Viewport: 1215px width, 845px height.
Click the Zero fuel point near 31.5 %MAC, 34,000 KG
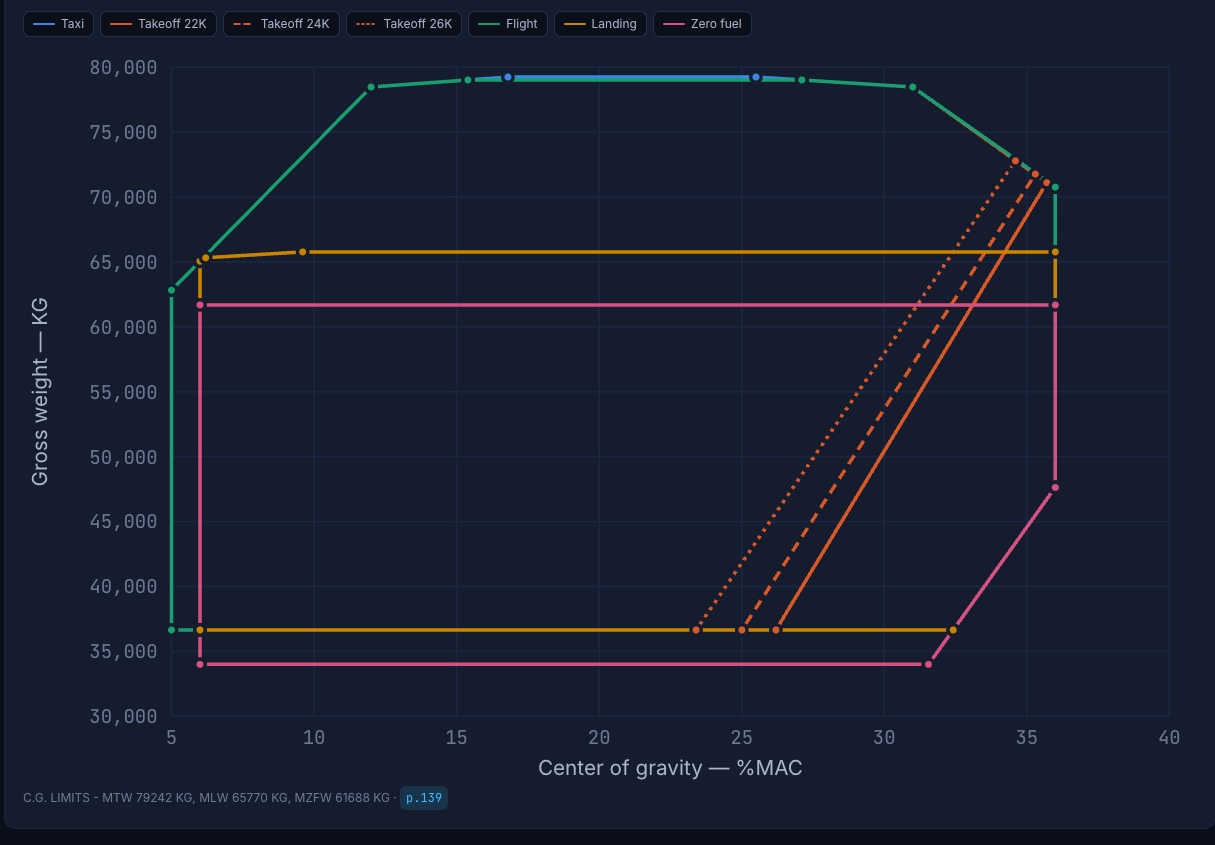click(929, 664)
